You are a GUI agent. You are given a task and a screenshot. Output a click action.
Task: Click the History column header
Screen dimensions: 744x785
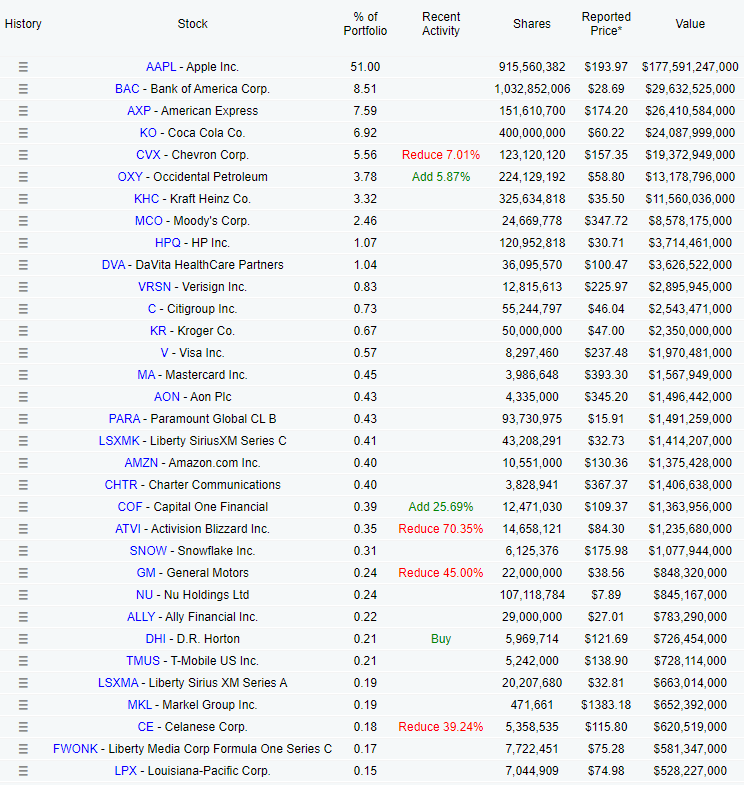23,24
